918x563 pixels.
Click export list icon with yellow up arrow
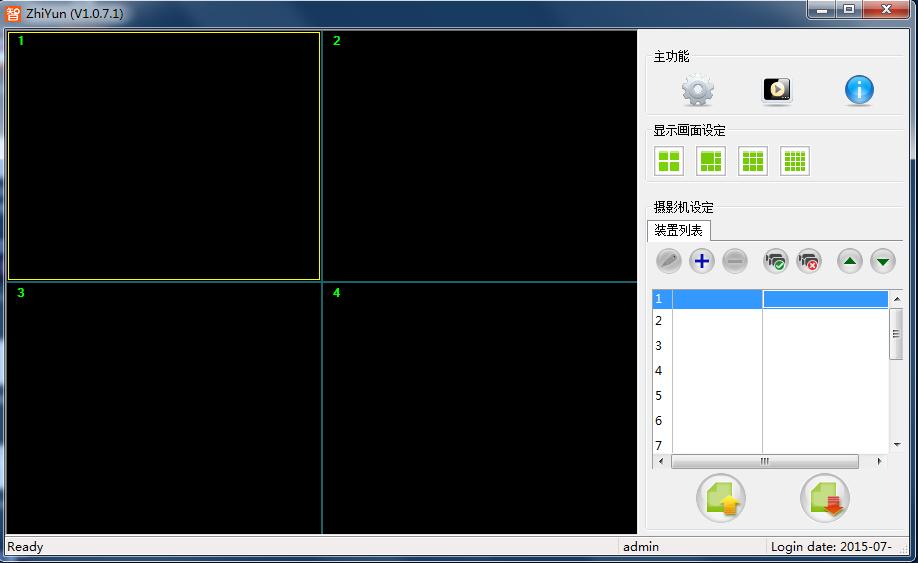point(721,499)
